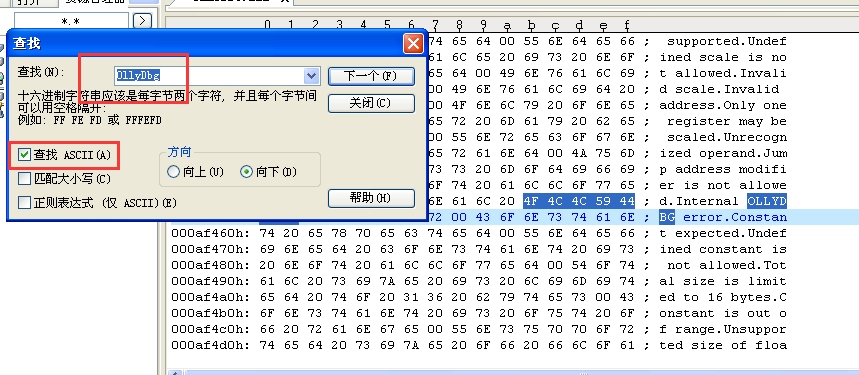The image size is (859, 375).
Task: Click the > button next to the filter
Action: point(142,21)
